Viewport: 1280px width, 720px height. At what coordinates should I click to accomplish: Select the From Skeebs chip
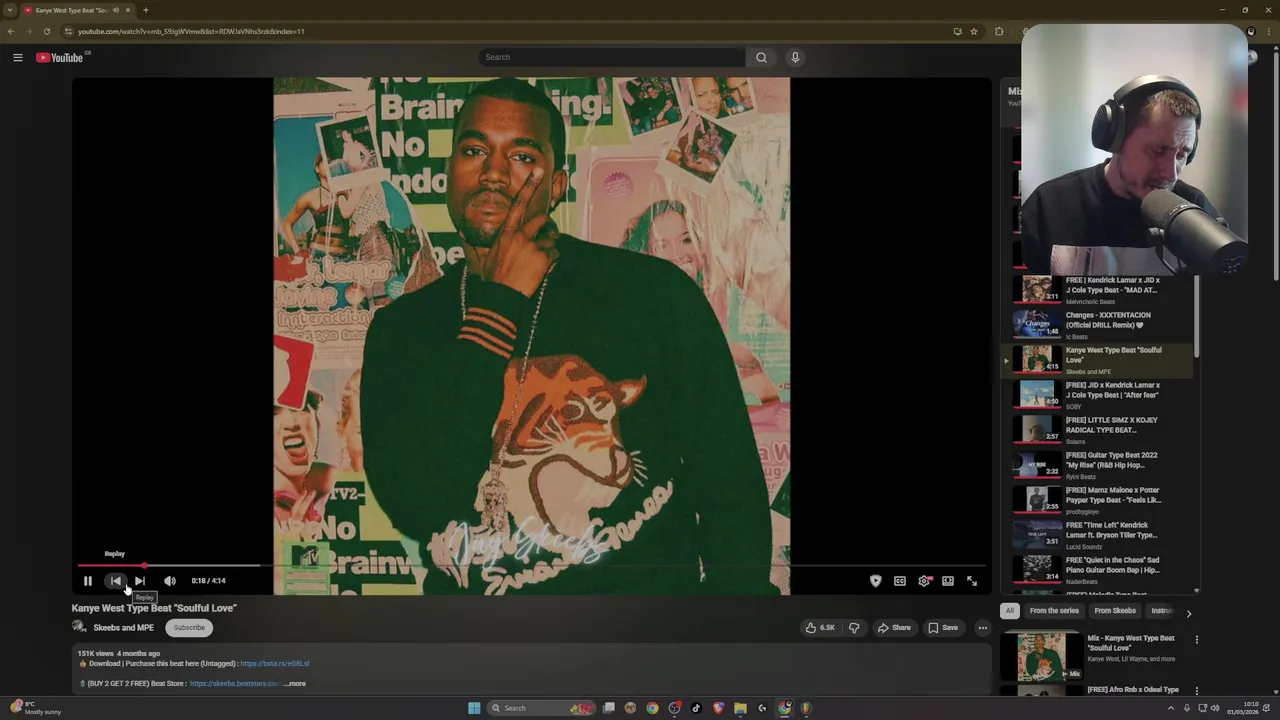point(1115,611)
